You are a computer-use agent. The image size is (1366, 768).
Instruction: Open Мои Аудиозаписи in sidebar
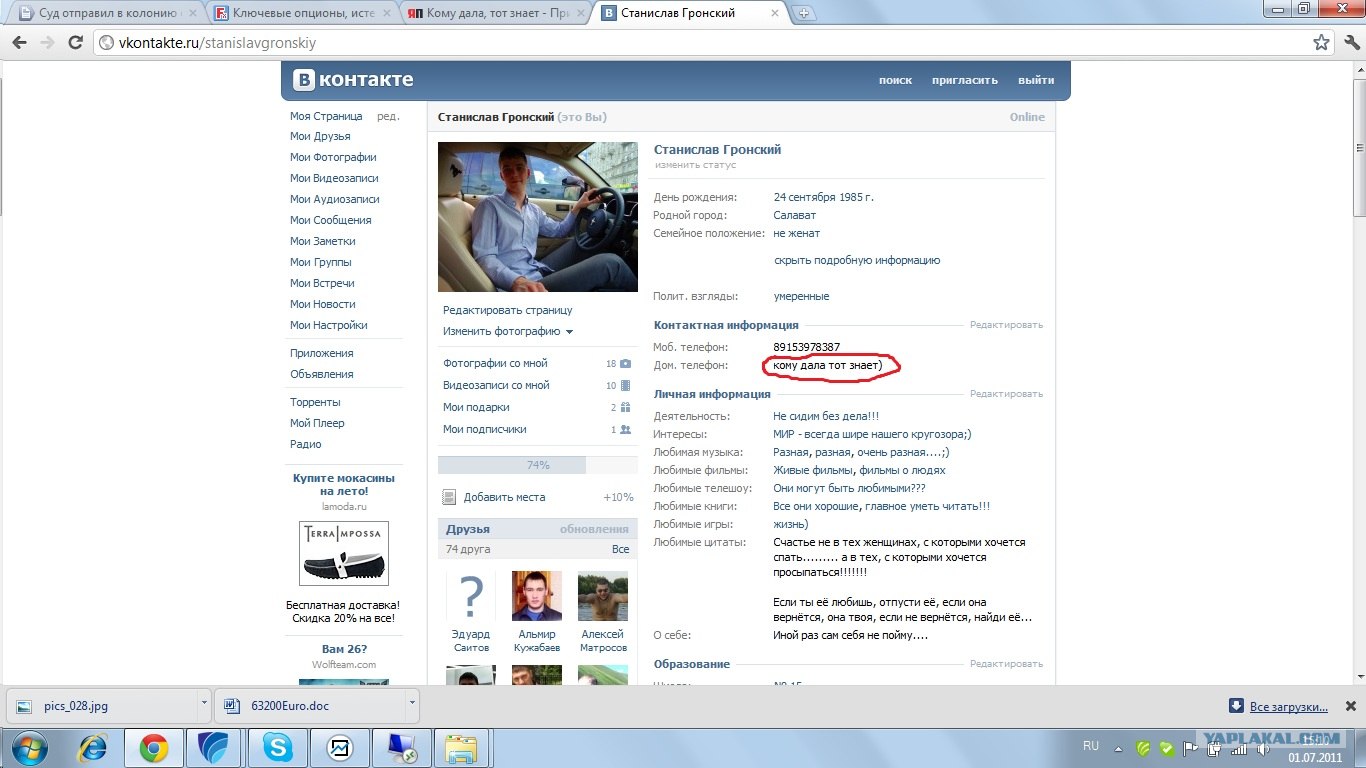(335, 200)
